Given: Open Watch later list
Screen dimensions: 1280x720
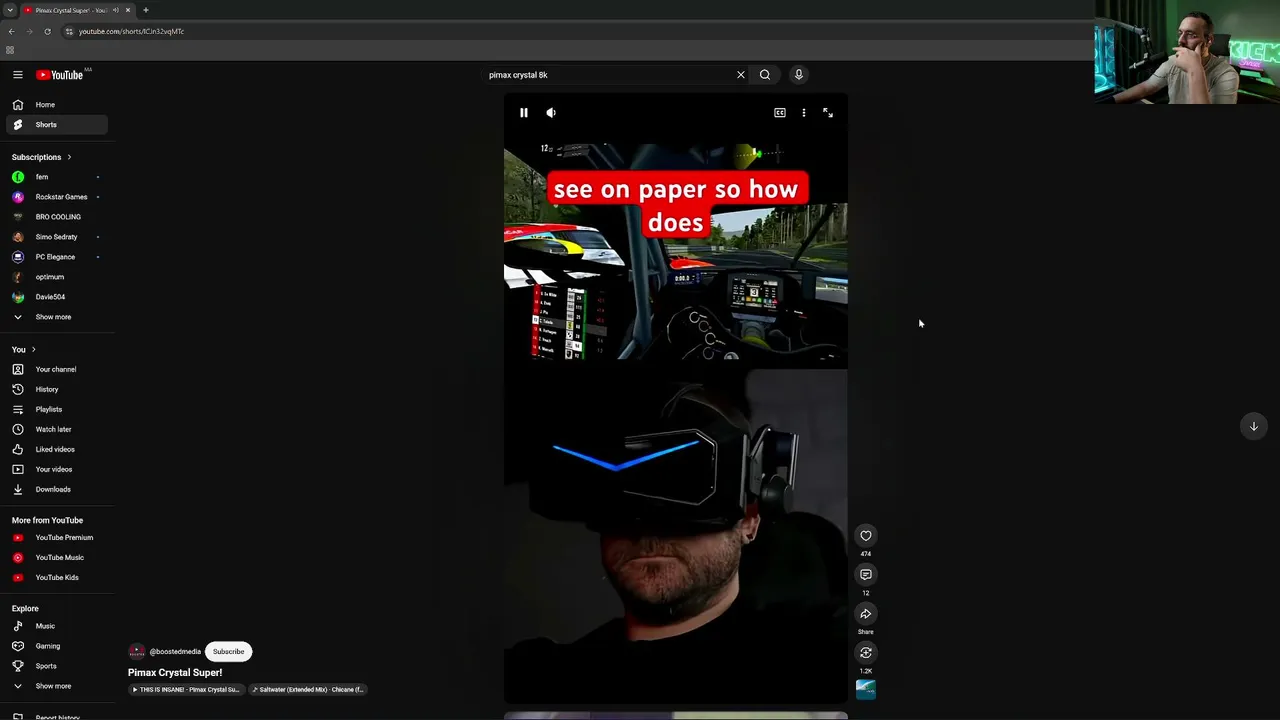Looking at the screenshot, I should tap(56, 430).
